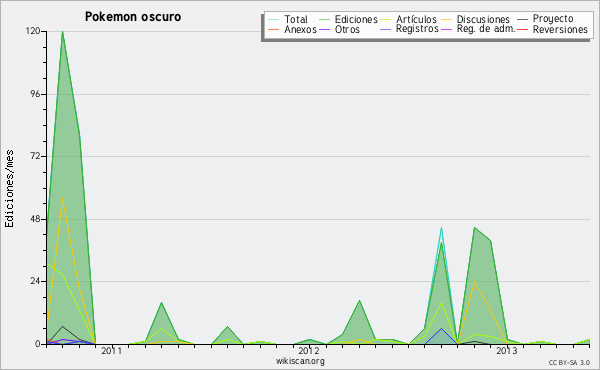Click the 'Ediciones/mes' y-axis title
The height and width of the screenshot is (370, 600).
click(9, 189)
